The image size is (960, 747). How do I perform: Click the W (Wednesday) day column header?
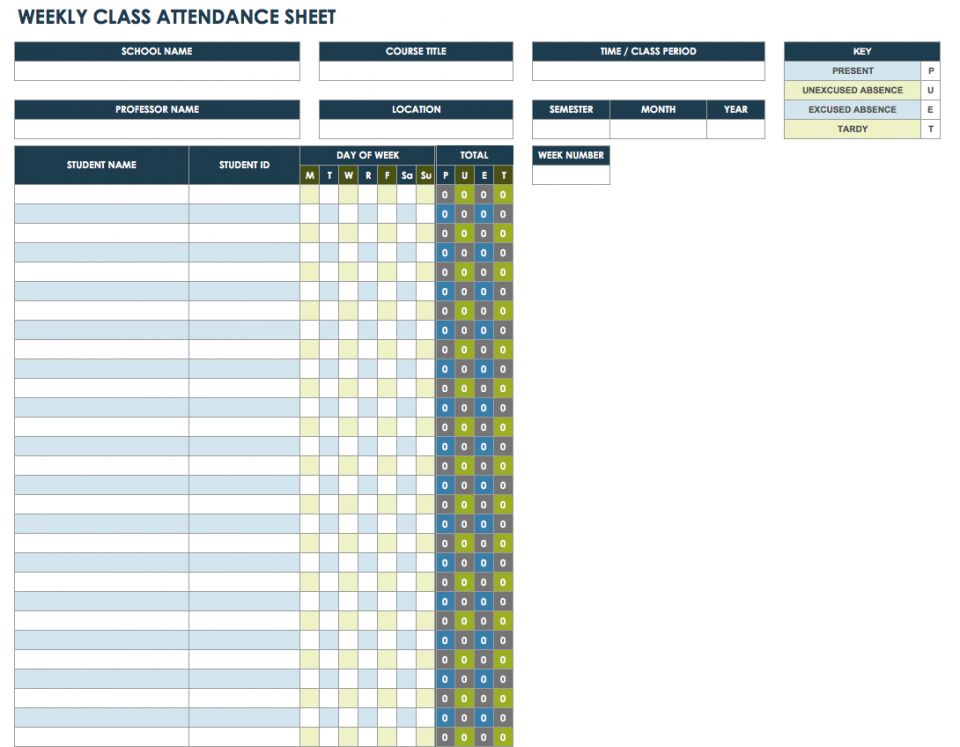348,175
